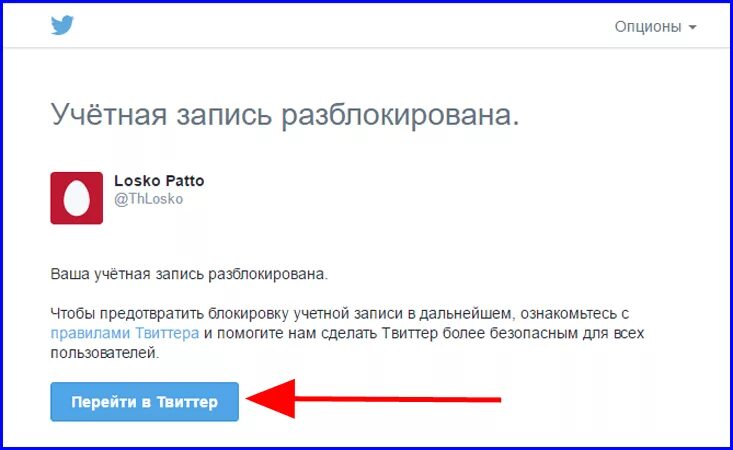
Task: Click the Twitter bird logo
Action: click(62, 25)
